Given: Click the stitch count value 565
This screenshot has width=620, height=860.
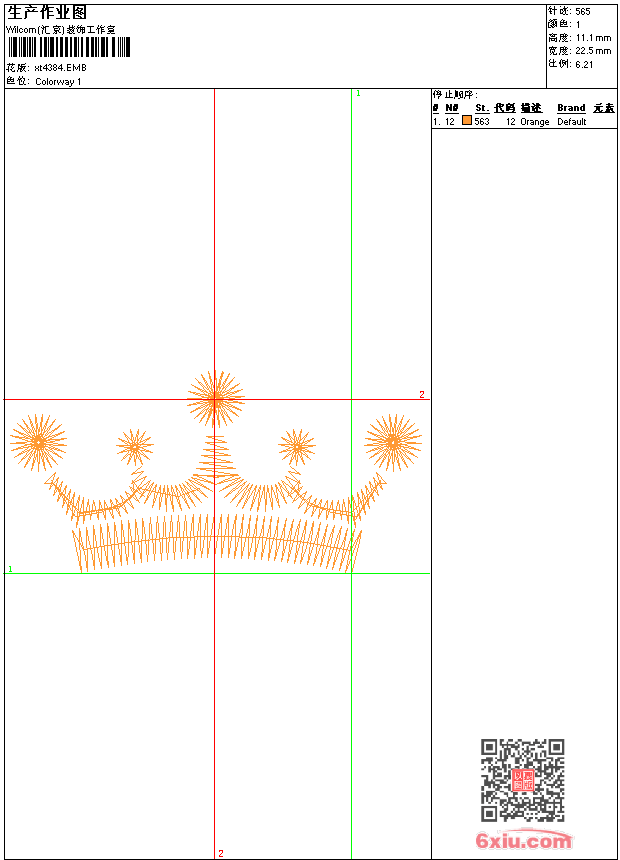Looking at the screenshot, I should (583, 12).
